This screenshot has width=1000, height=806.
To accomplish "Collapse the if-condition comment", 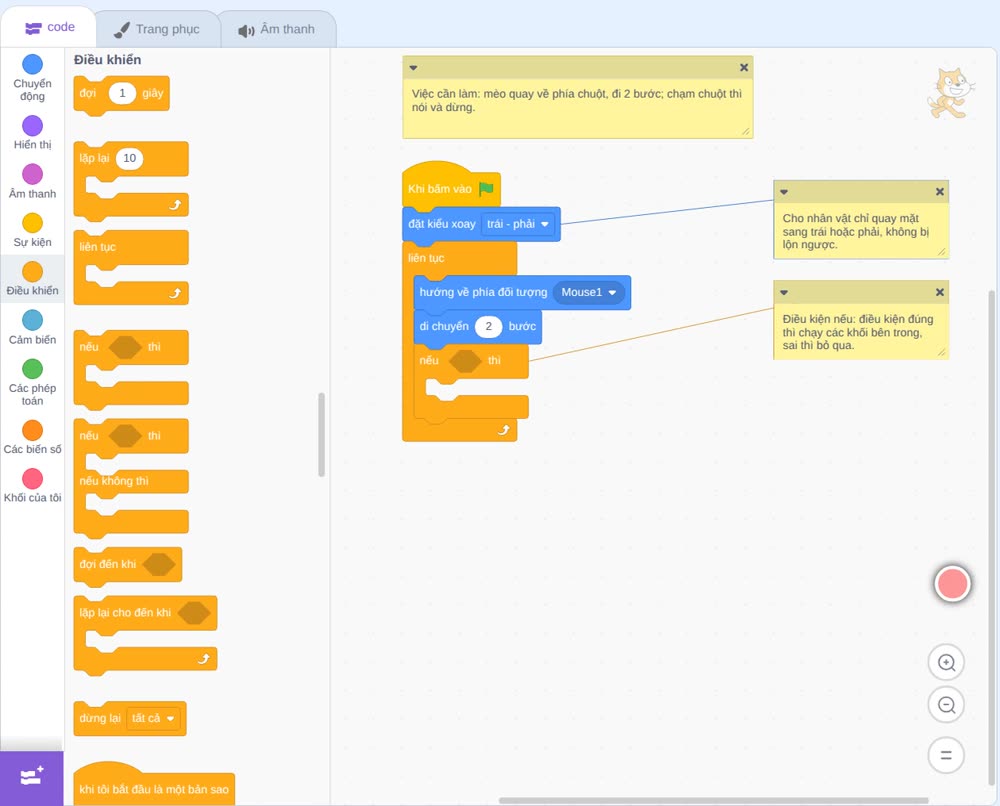I will 784,292.
